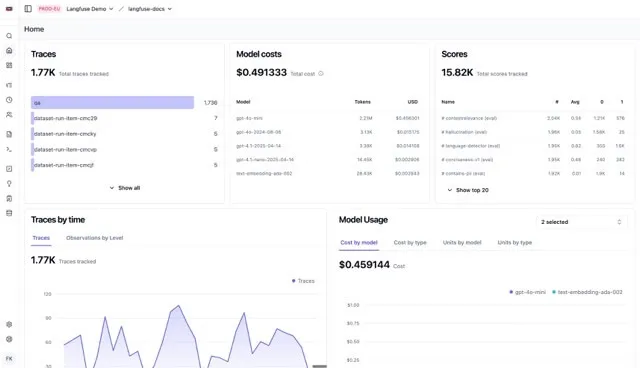The height and width of the screenshot is (368, 640).
Task: Click the gpt-4.1-nano-2025-04-14 model row
Action: point(328,160)
